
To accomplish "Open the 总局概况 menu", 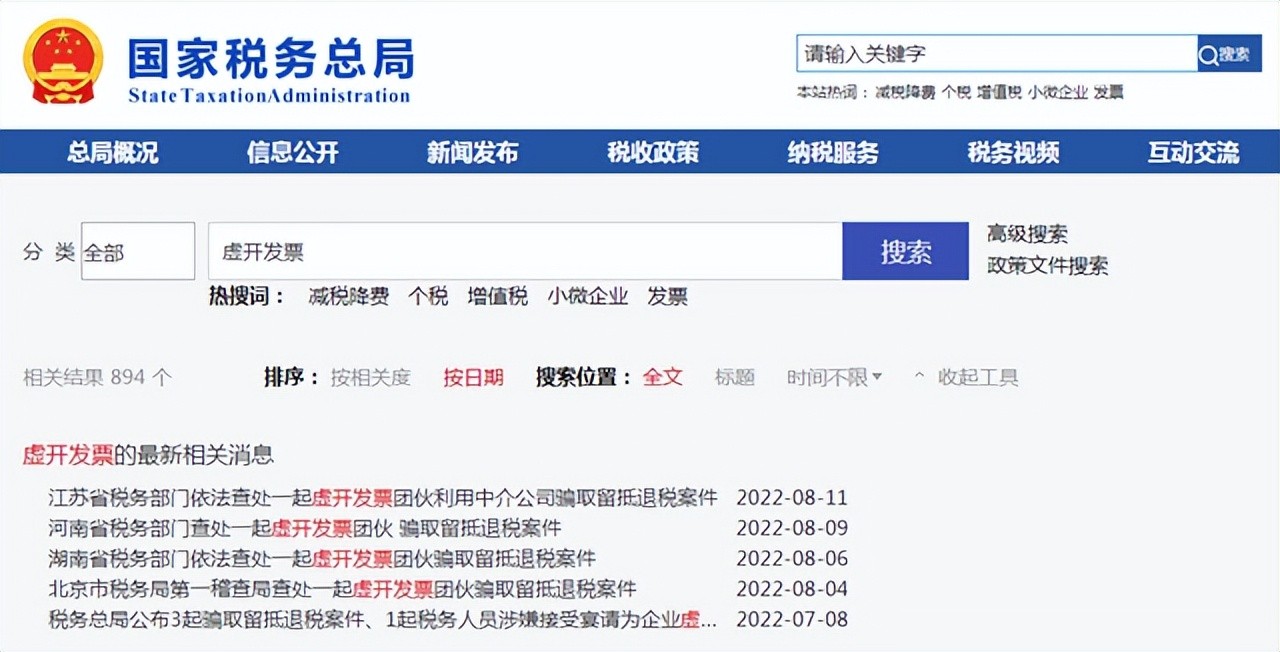I will click(112, 152).
